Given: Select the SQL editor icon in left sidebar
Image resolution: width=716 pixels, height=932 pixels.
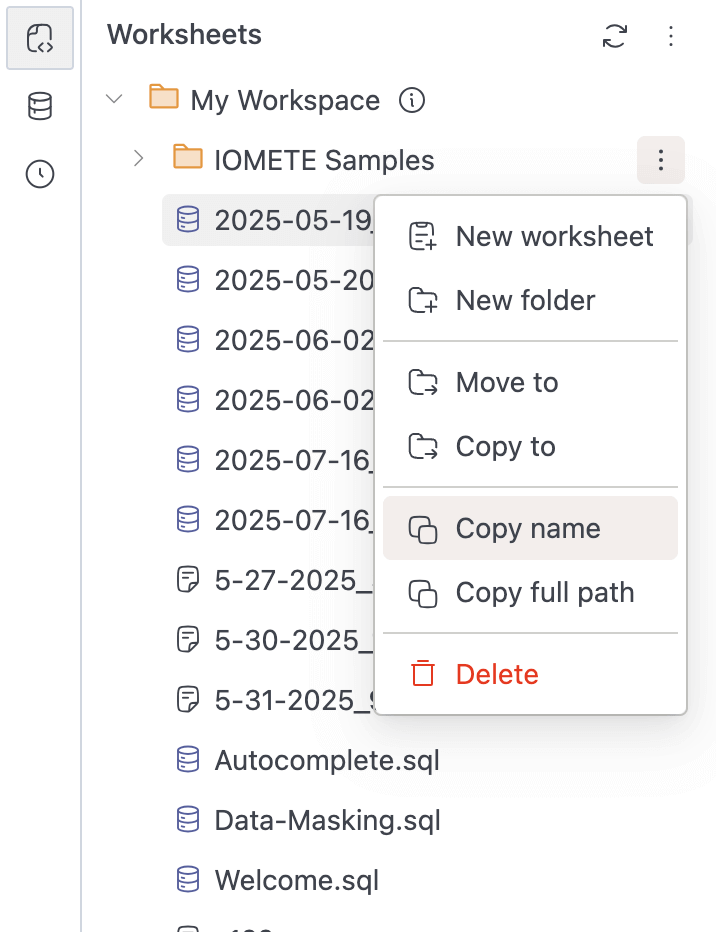Looking at the screenshot, I should tap(39, 38).
